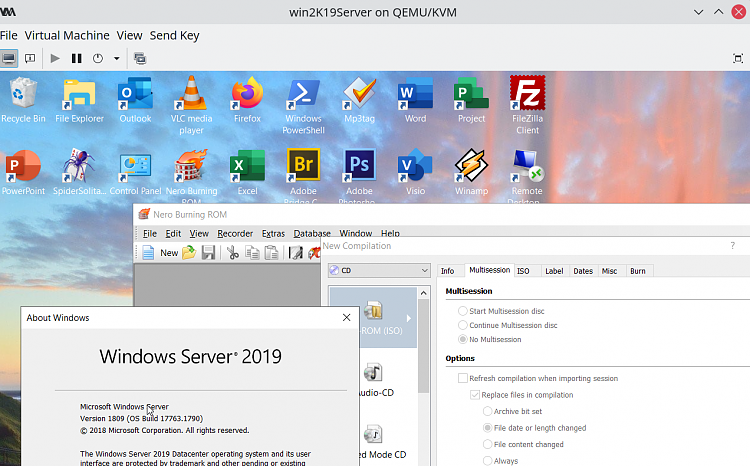Select the File Explorer desktop shortcut
The width and height of the screenshot is (750, 466).
coord(79,100)
